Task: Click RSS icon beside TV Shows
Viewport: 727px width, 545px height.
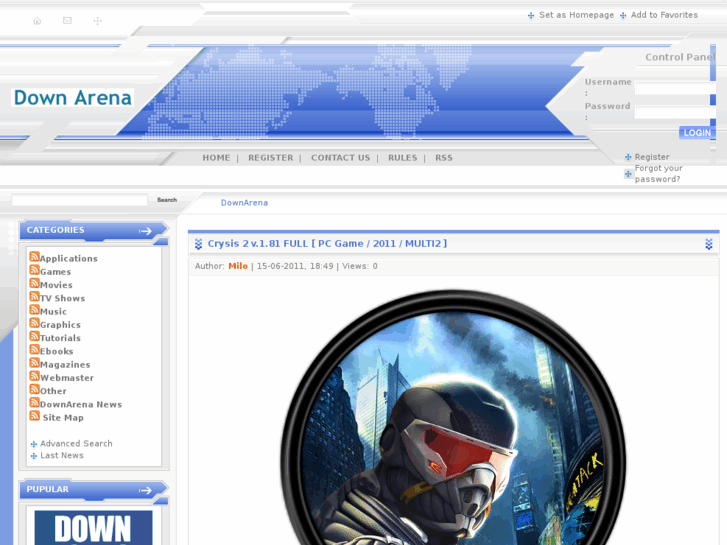Action: (x=35, y=296)
